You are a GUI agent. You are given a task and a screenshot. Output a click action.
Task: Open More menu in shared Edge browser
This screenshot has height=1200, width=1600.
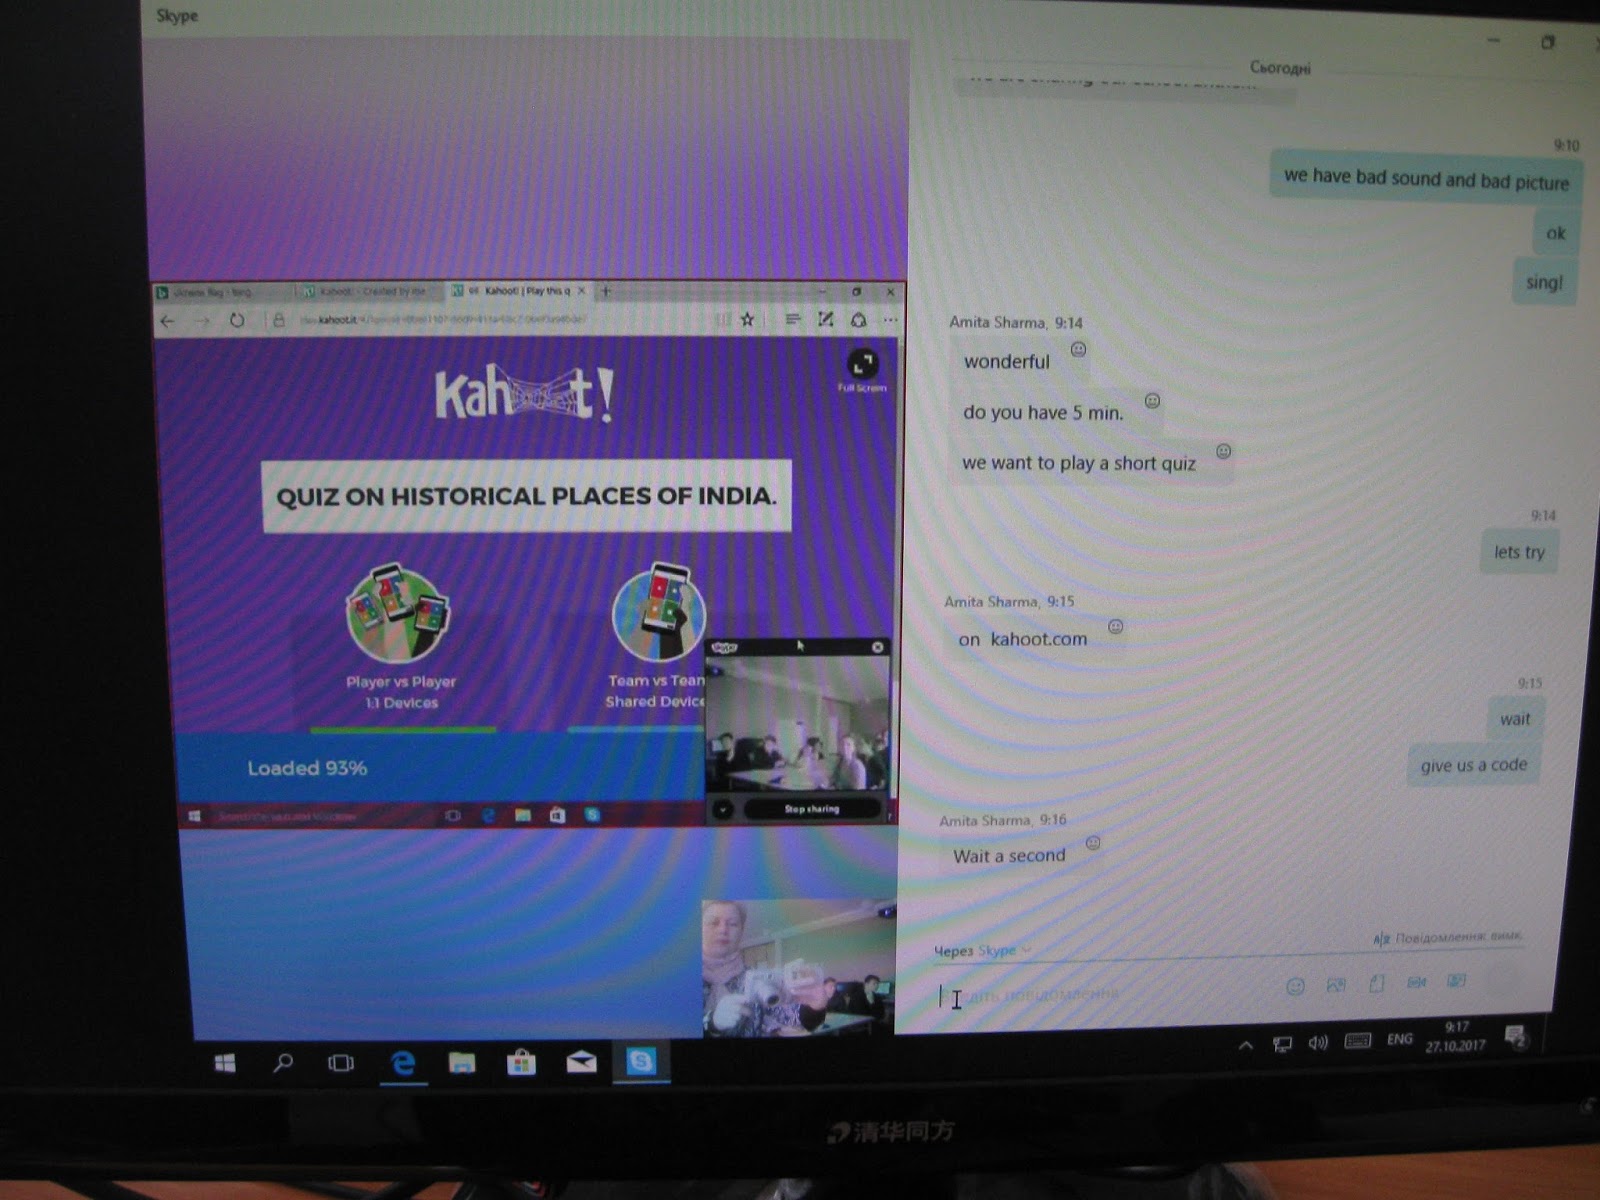coord(890,320)
